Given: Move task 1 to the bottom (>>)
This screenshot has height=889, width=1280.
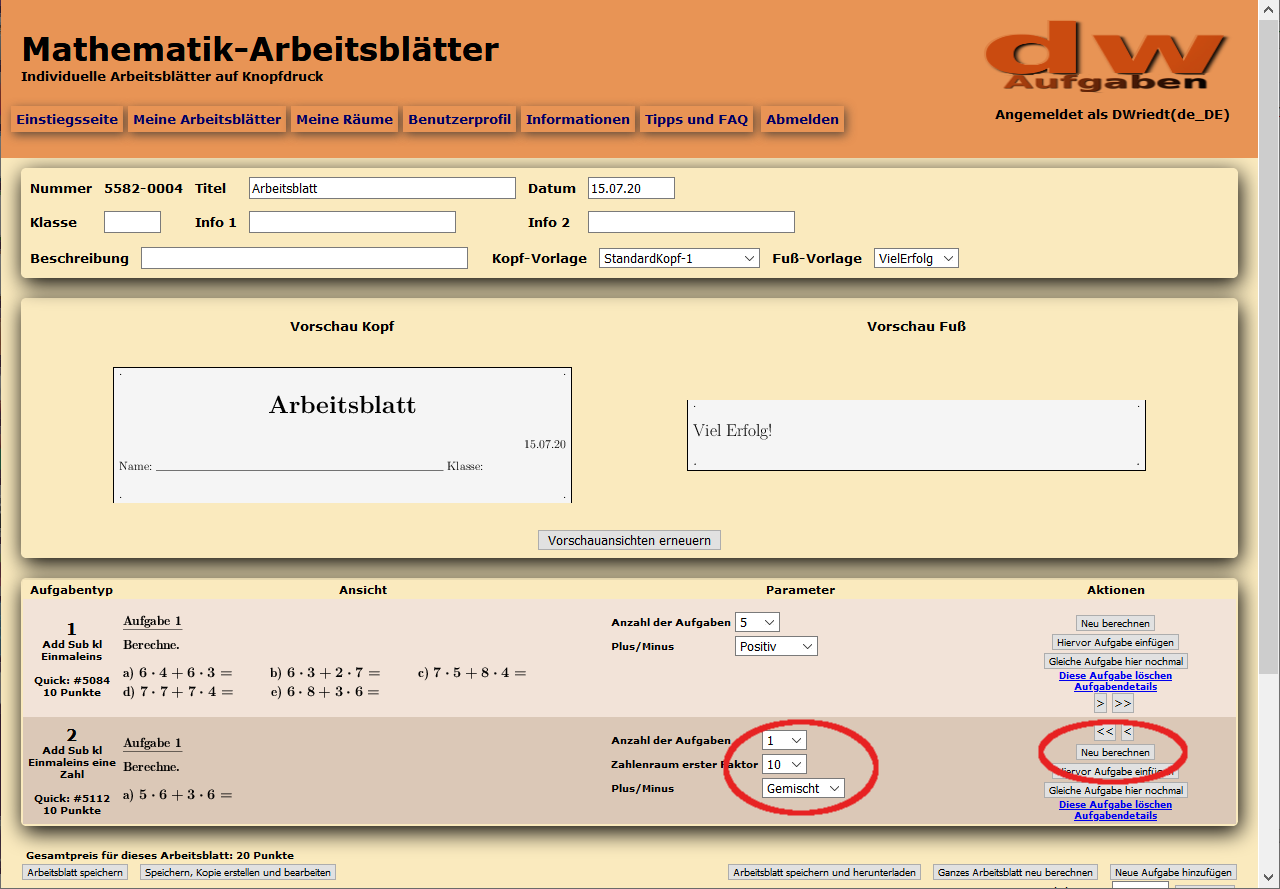Looking at the screenshot, I should (1123, 704).
